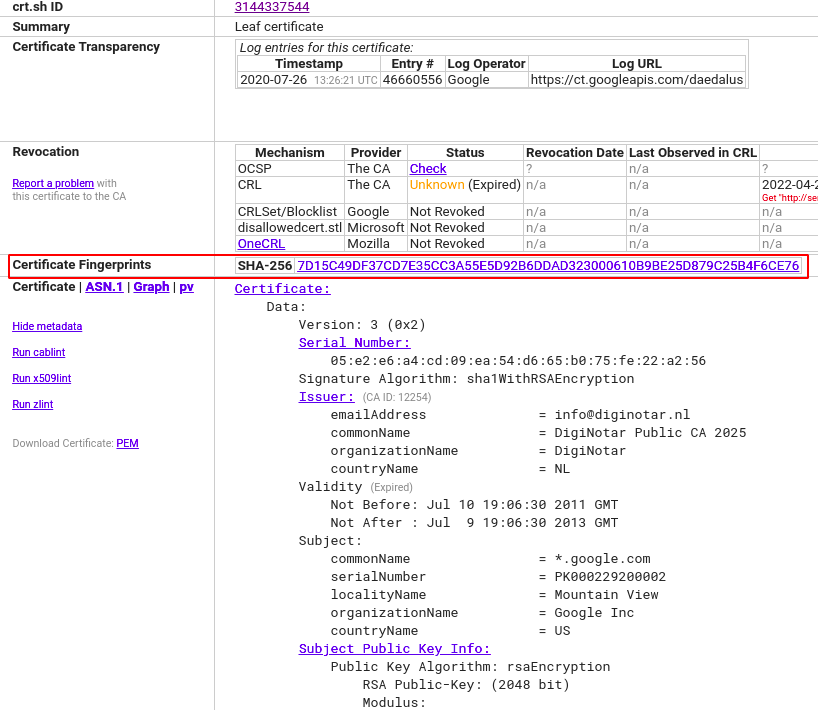Image resolution: width=818 pixels, height=710 pixels.
Task: Open the OneCRL mechanism link
Action: [261, 244]
